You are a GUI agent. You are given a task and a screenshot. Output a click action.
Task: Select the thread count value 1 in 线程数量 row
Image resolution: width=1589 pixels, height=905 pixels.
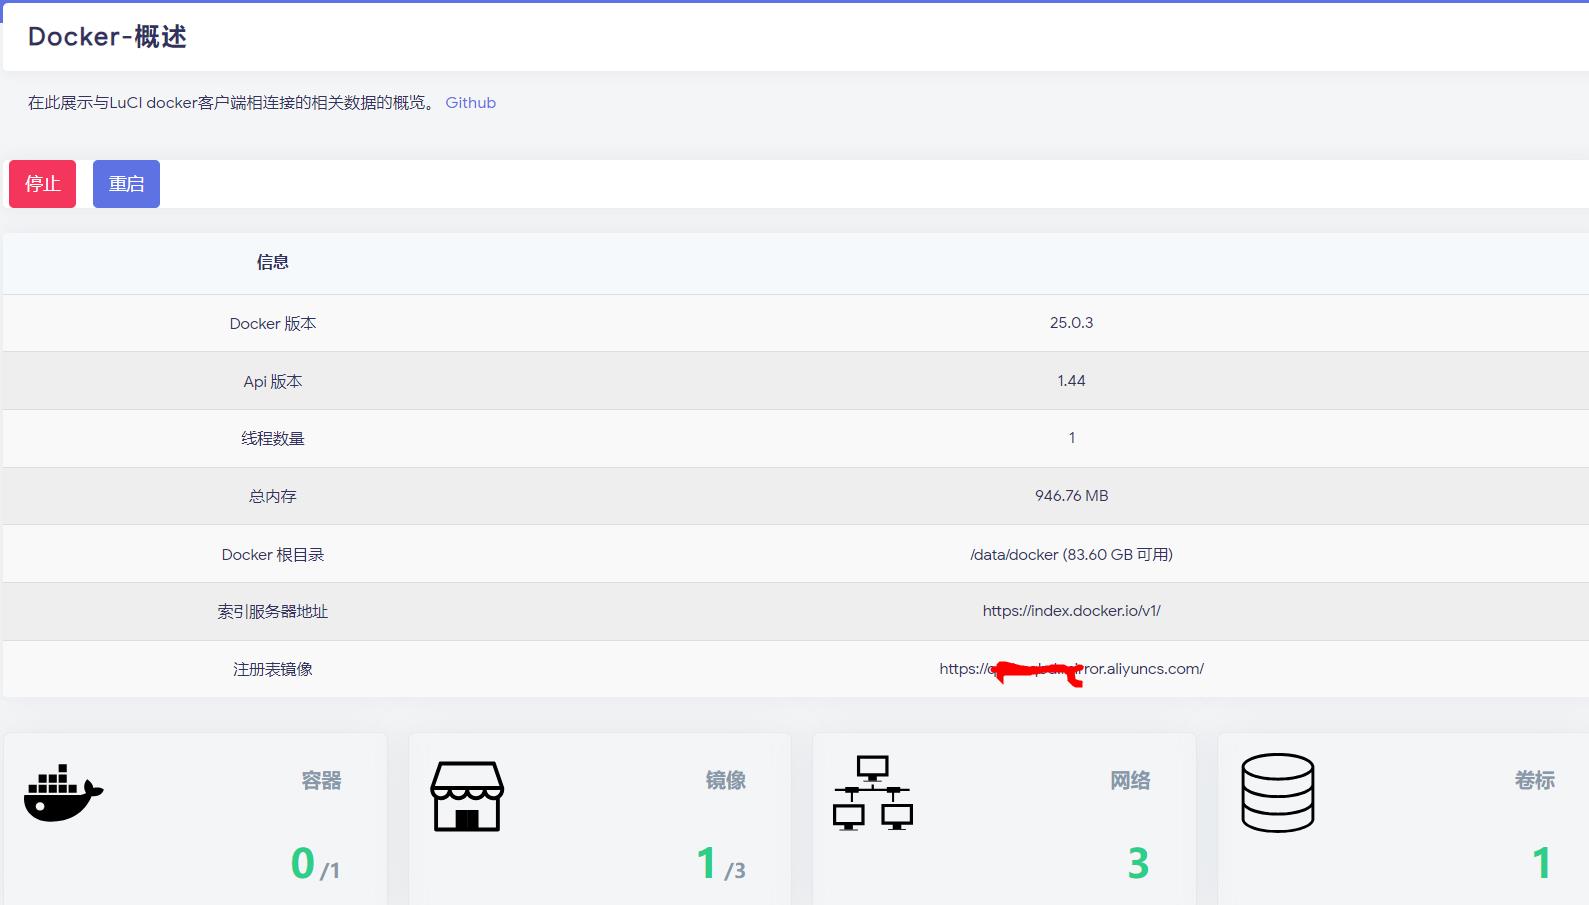pyautogui.click(x=1072, y=438)
